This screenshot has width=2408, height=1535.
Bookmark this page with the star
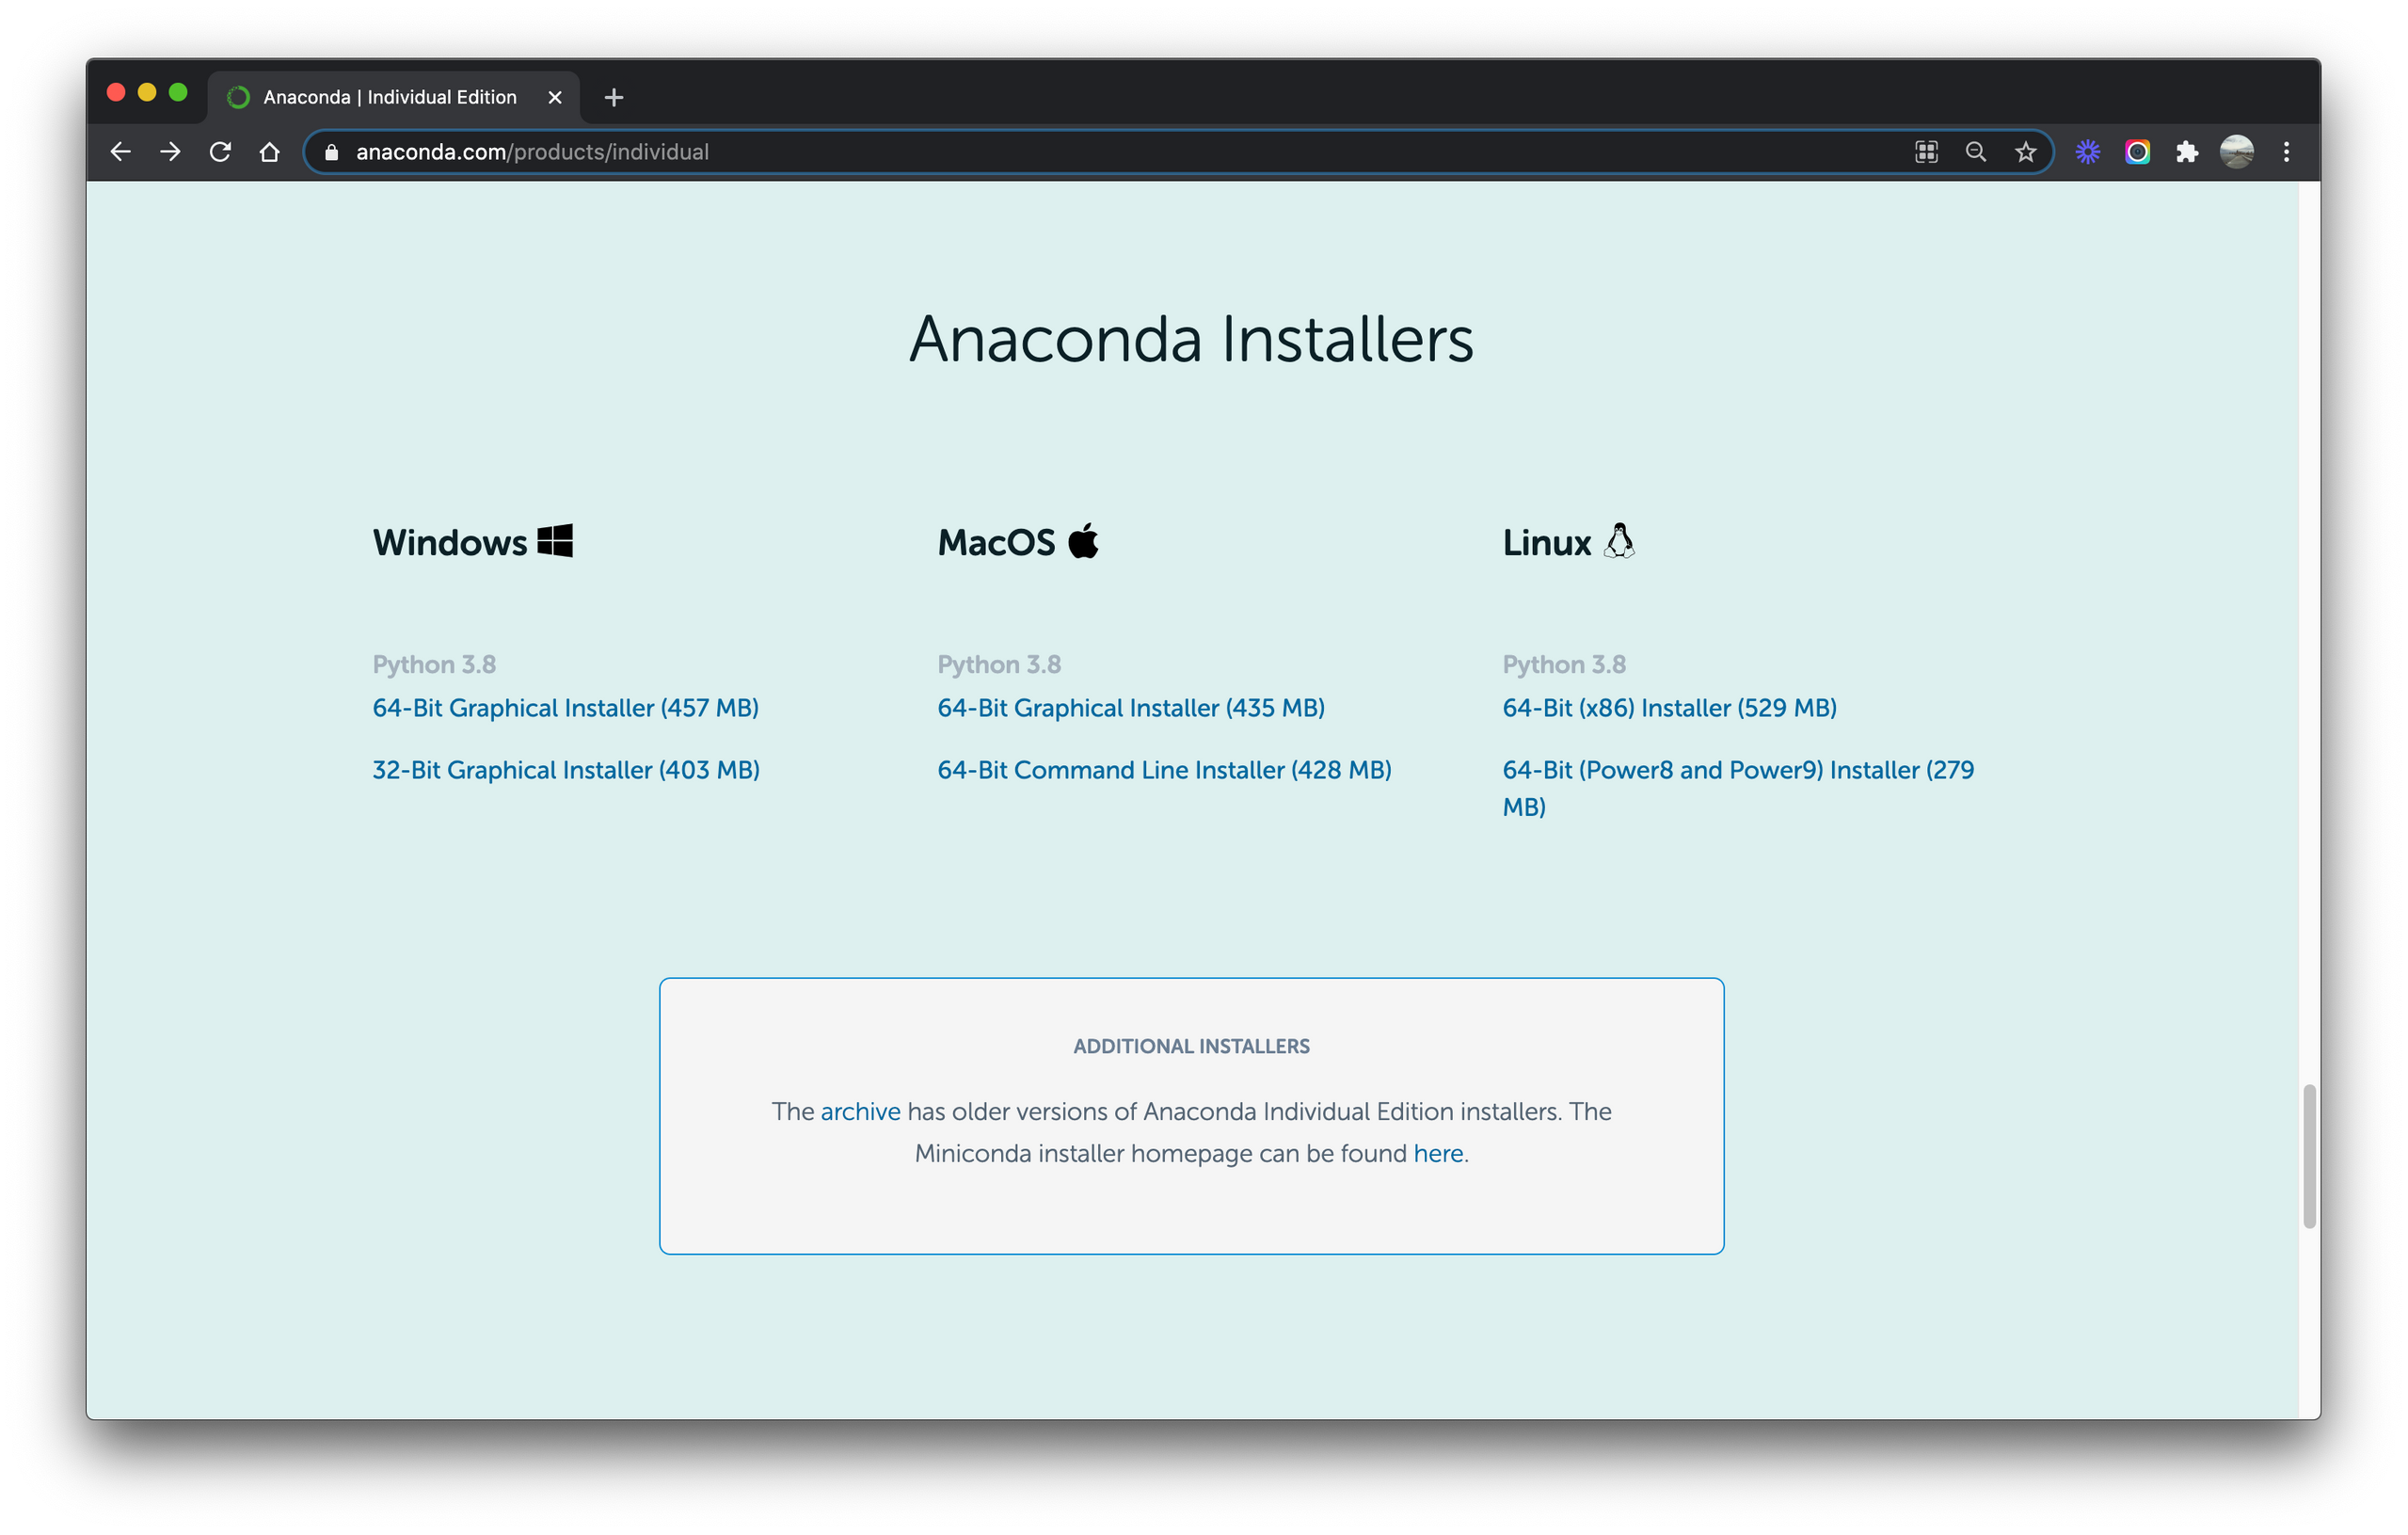pos(2025,152)
